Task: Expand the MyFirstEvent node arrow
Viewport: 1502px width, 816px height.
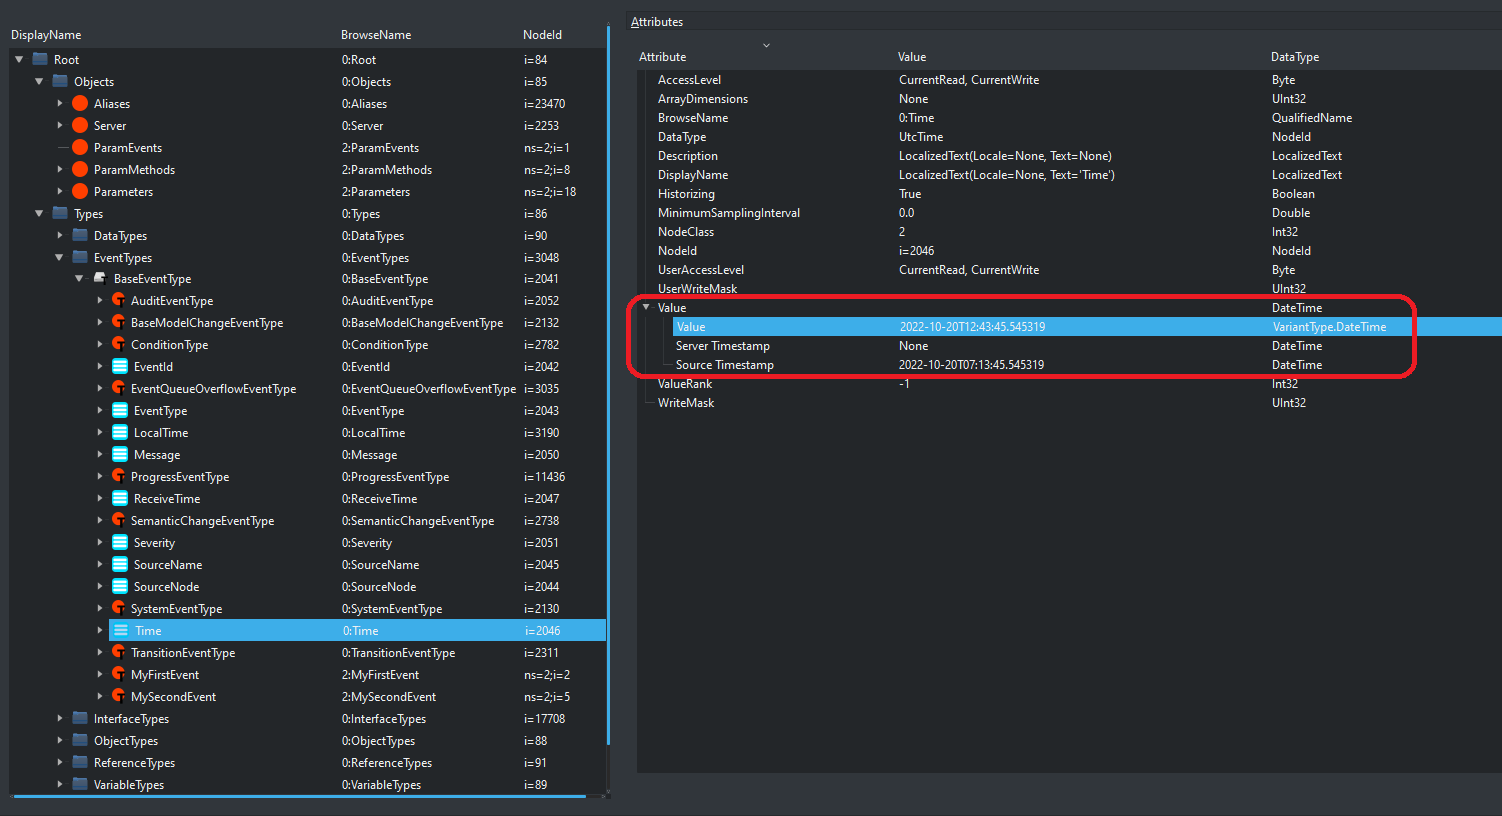Action: [x=100, y=675]
